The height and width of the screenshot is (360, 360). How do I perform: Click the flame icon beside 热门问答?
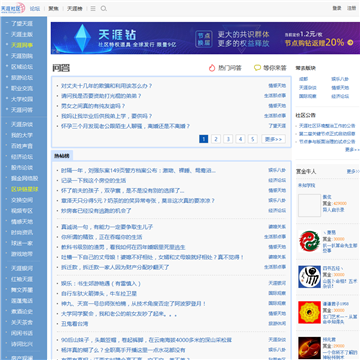[x=212, y=68]
